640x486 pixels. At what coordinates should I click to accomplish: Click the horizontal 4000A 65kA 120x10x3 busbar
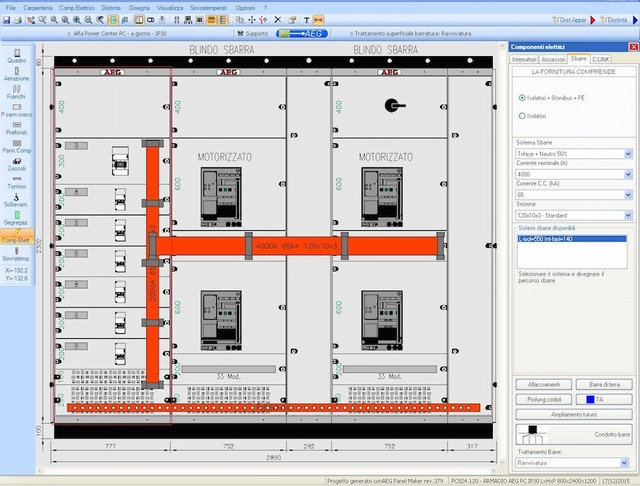296,246
